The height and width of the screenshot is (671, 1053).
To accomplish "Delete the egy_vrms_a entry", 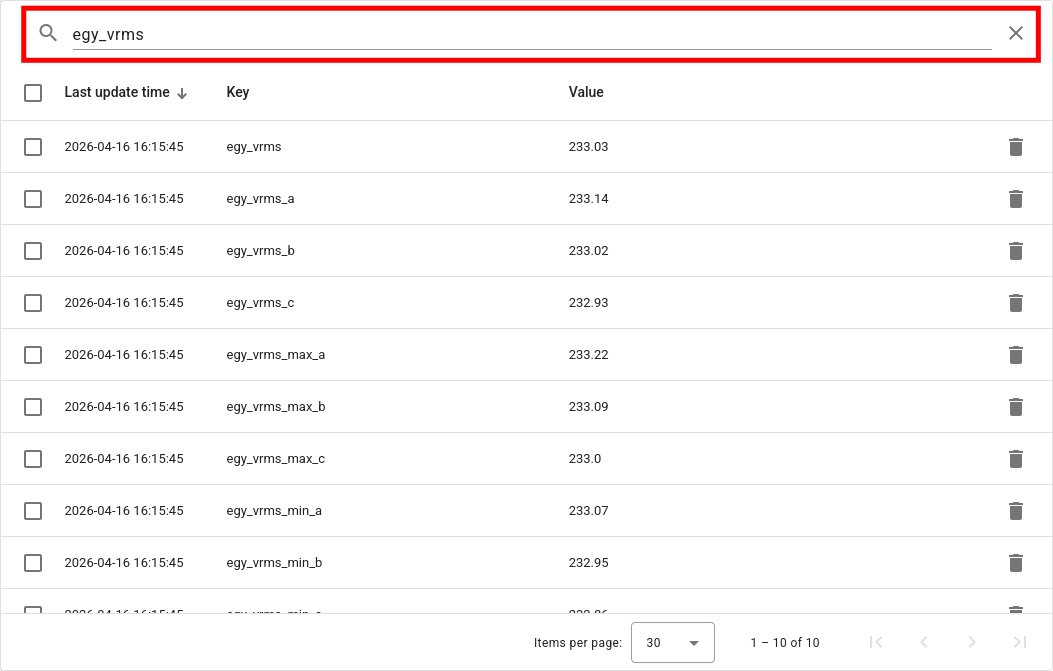I will pos(1016,199).
